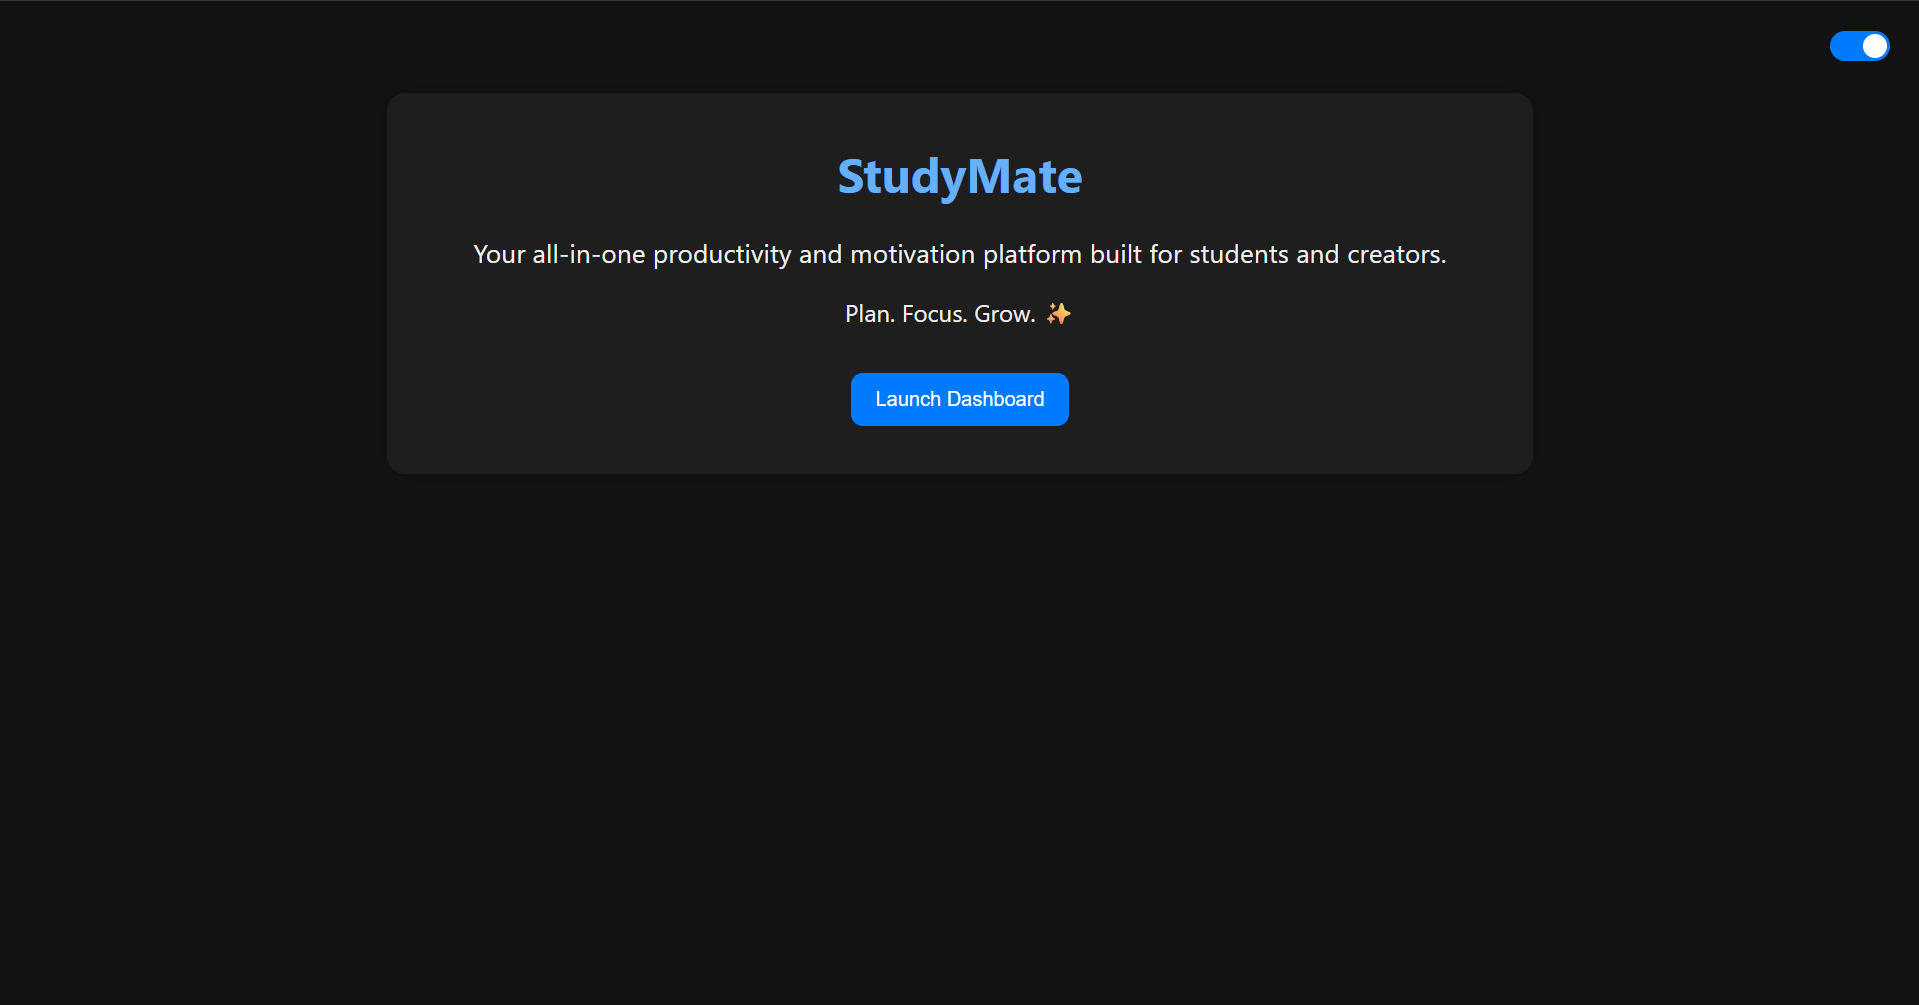Click the word "platform" in the description
This screenshot has width=1919, height=1005.
coord(1032,255)
